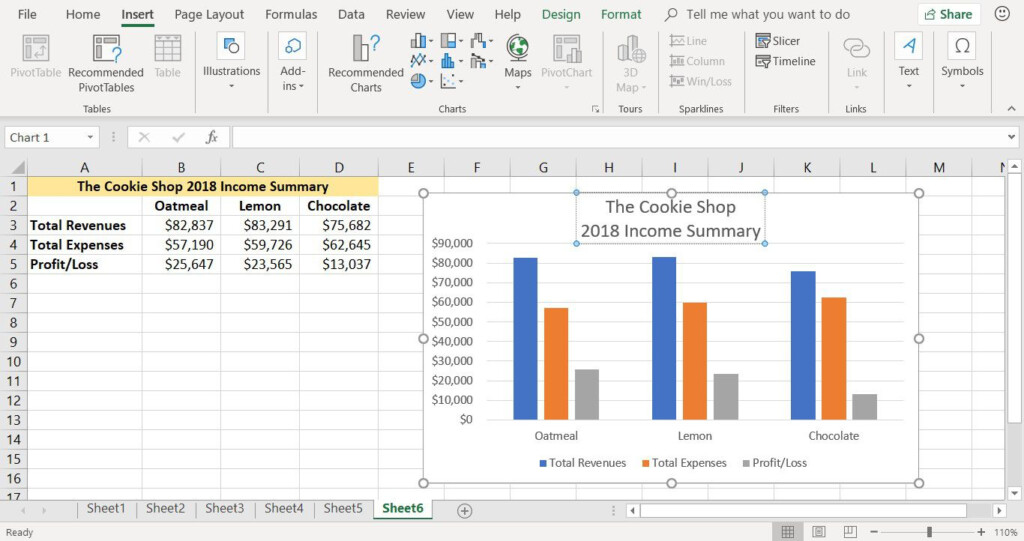This screenshot has height=541, width=1024.
Task: Switch to Page Layout view in status bar
Action: pos(819,532)
